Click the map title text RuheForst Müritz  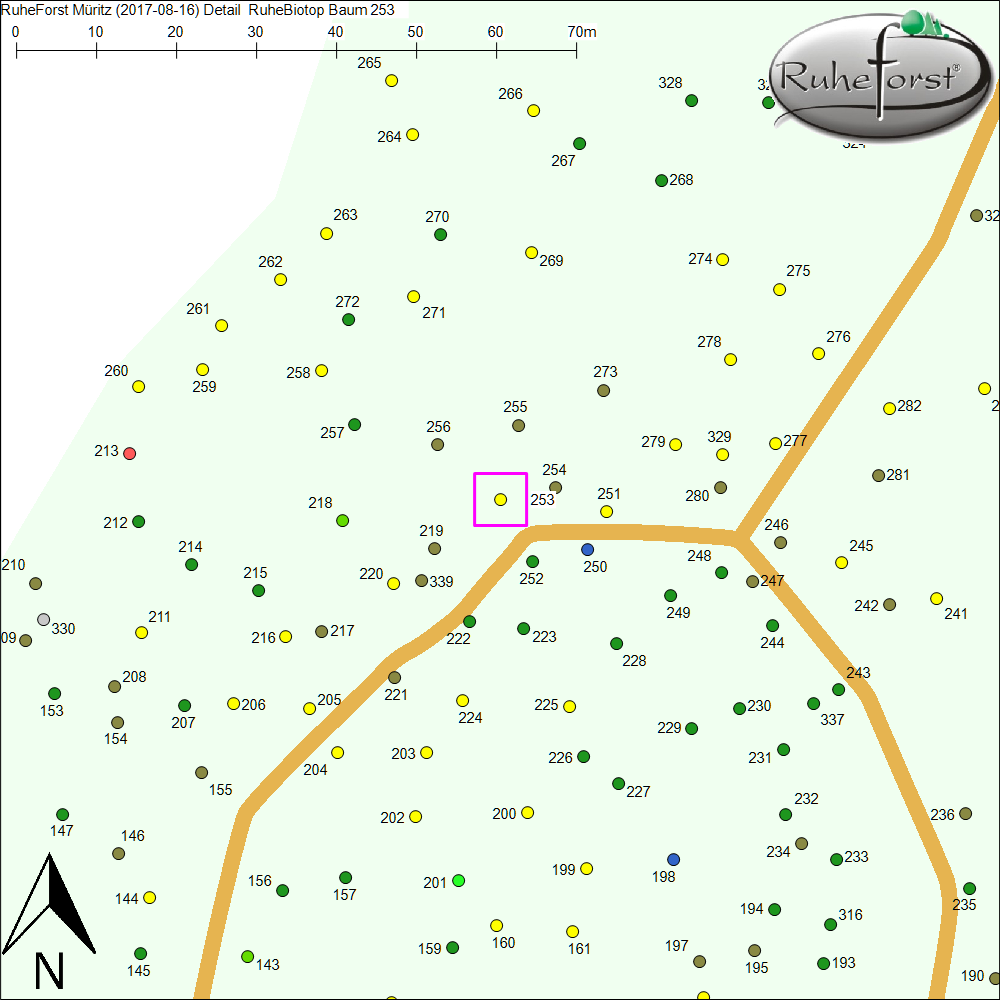click(x=64, y=10)
